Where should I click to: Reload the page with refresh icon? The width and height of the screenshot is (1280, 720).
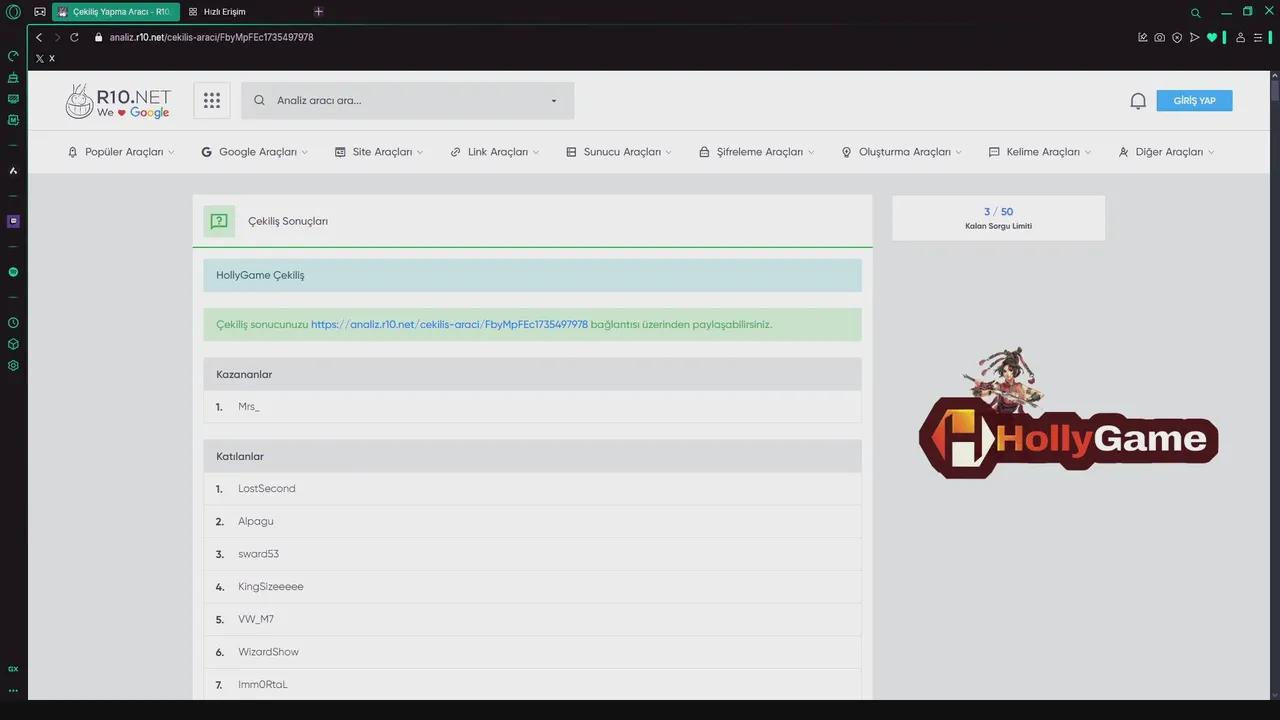(74, 37)
